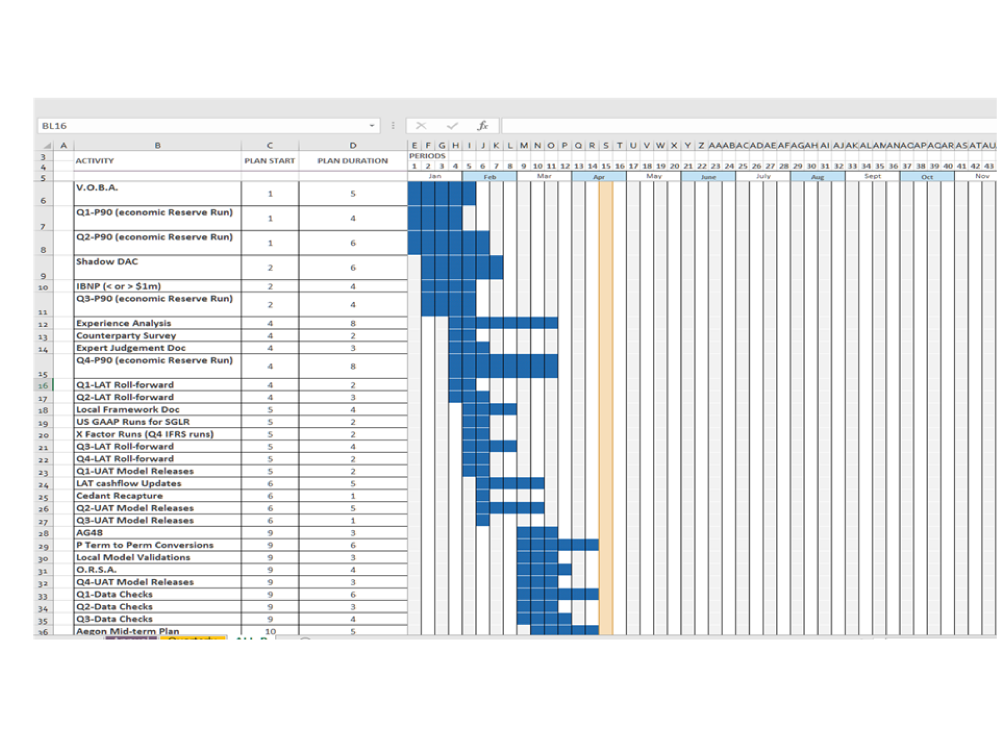The image size is (1000, 750).
Task: Select the V.O.B.A. activity cell
Action: coord(158,193)
